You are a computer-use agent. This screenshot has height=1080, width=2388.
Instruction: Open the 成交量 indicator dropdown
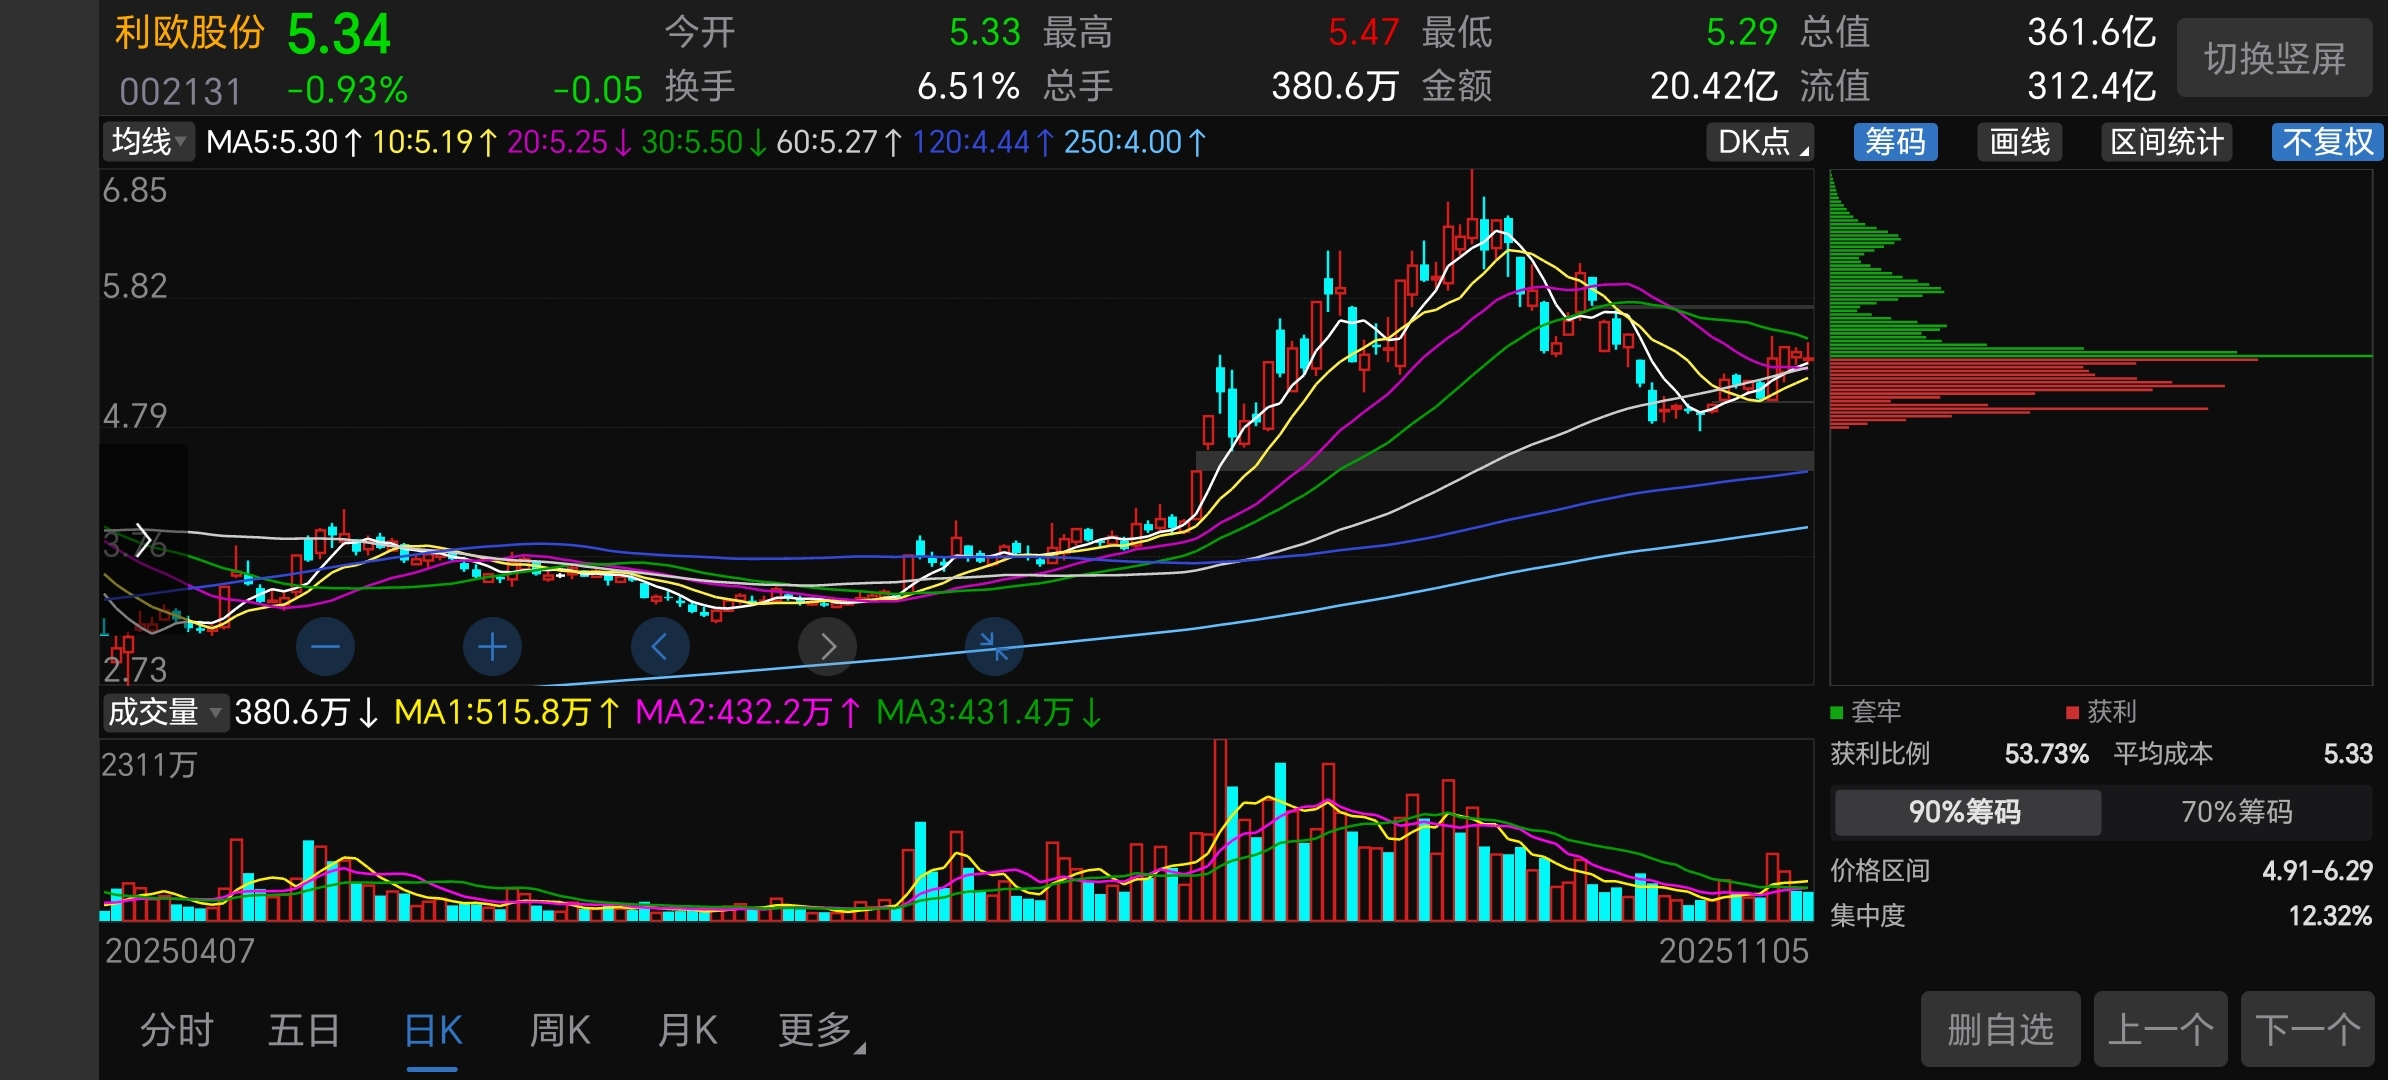(x=165, y=713)
